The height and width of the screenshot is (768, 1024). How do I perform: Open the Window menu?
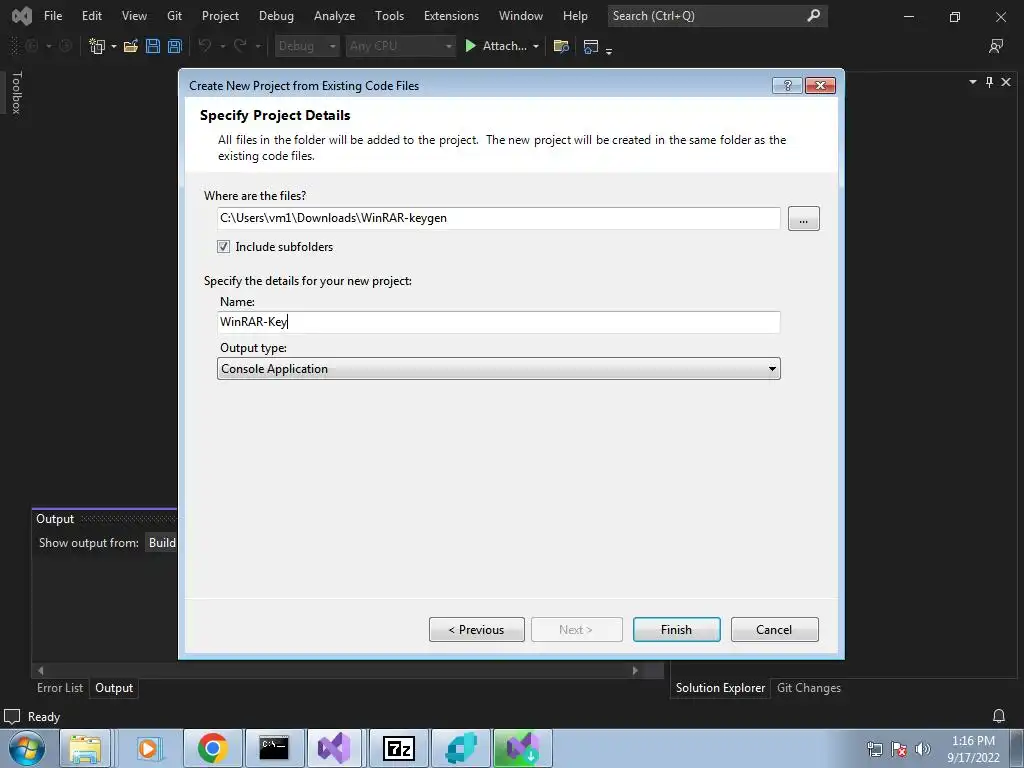(520, 16)
